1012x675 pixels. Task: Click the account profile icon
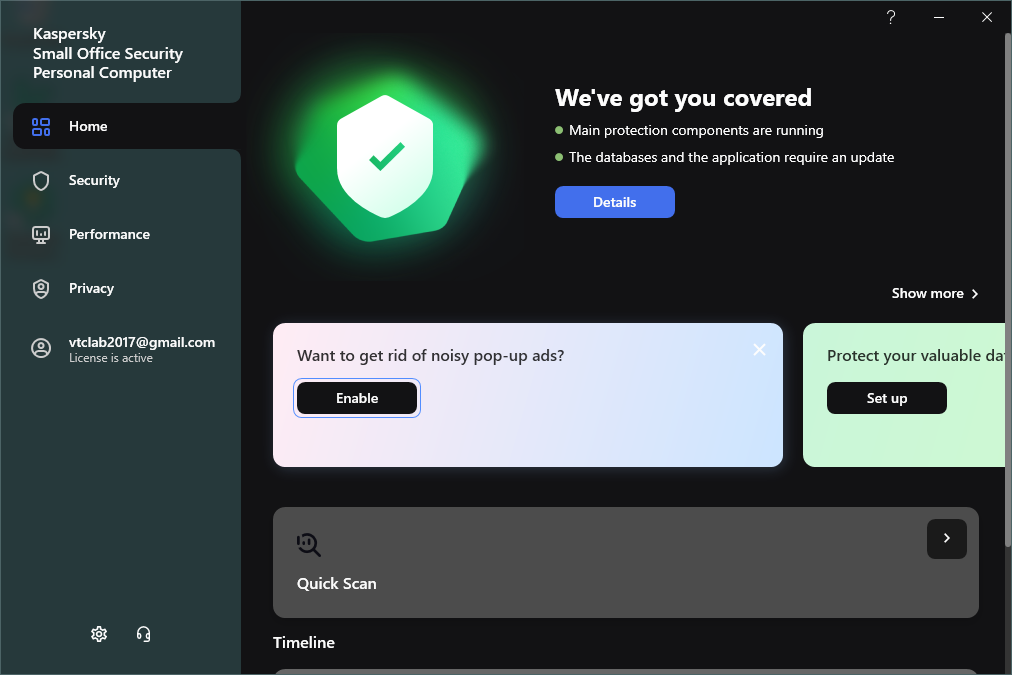pyautogui.click(x=41, y=348)
